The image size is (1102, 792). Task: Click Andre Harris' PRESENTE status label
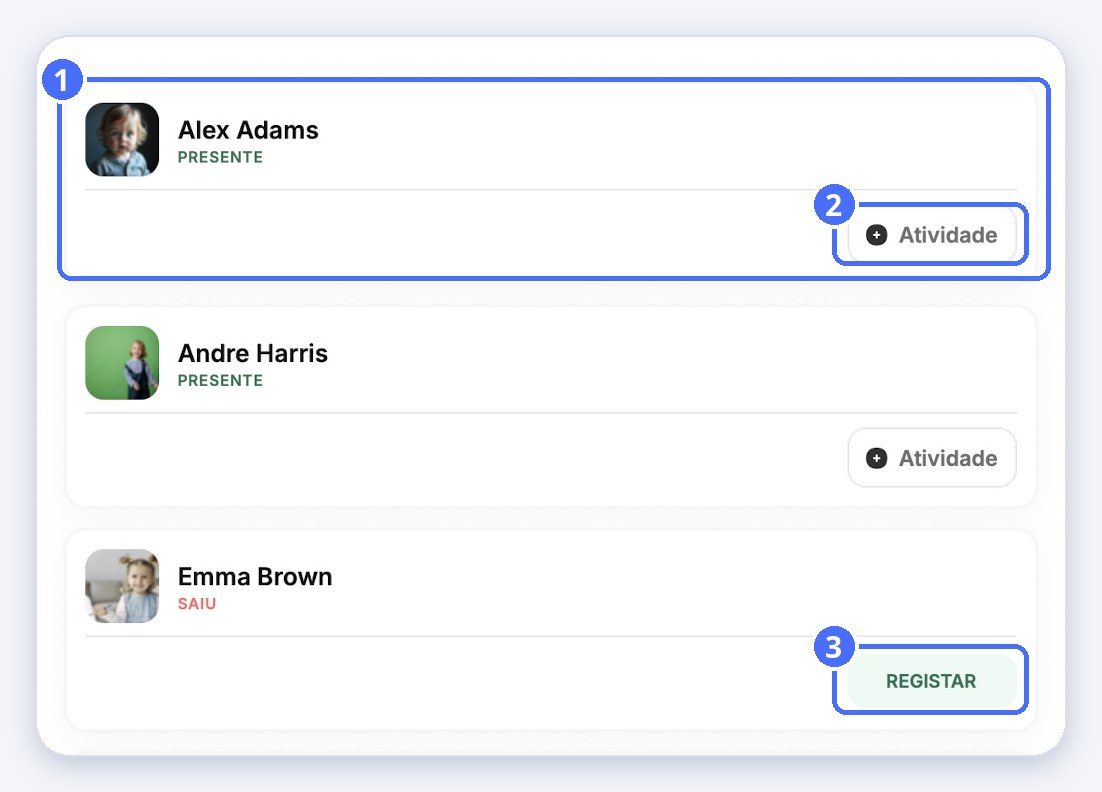pos(220,380)
